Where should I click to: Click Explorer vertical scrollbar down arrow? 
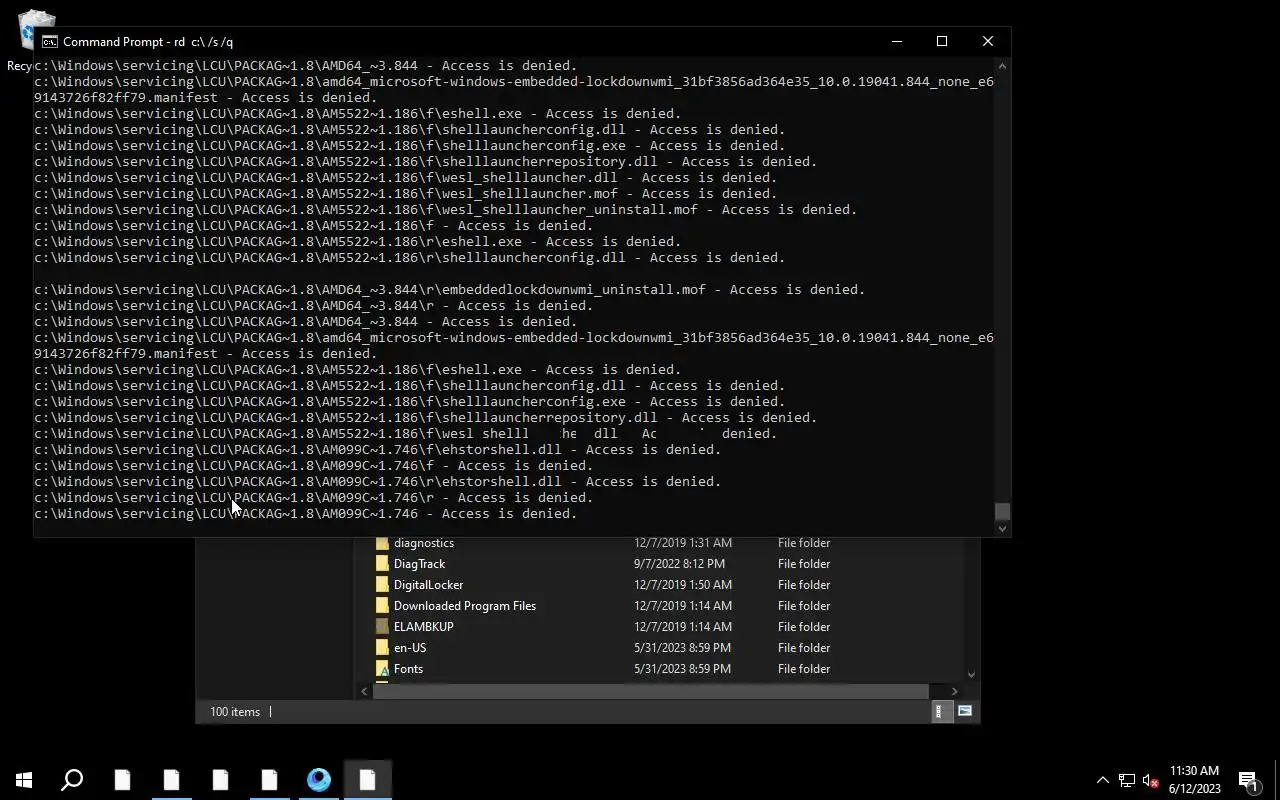[x=970, y=675]
